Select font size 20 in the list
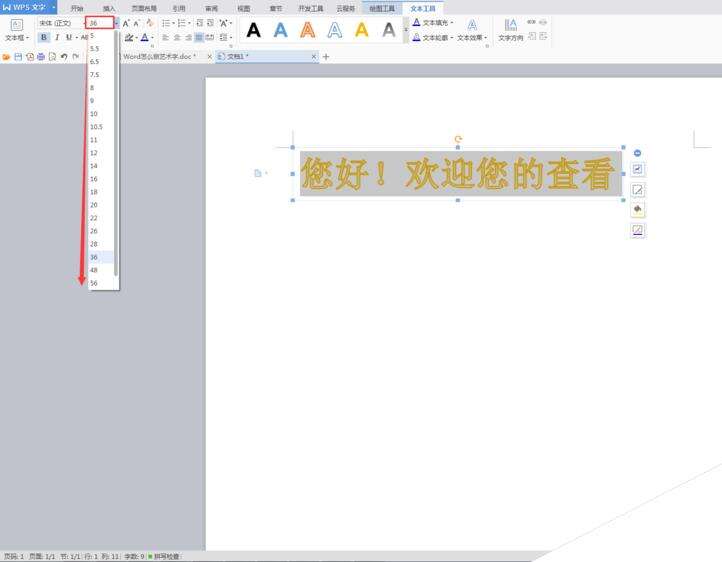Viewport: 722px width, 562px height. (101, 205)
